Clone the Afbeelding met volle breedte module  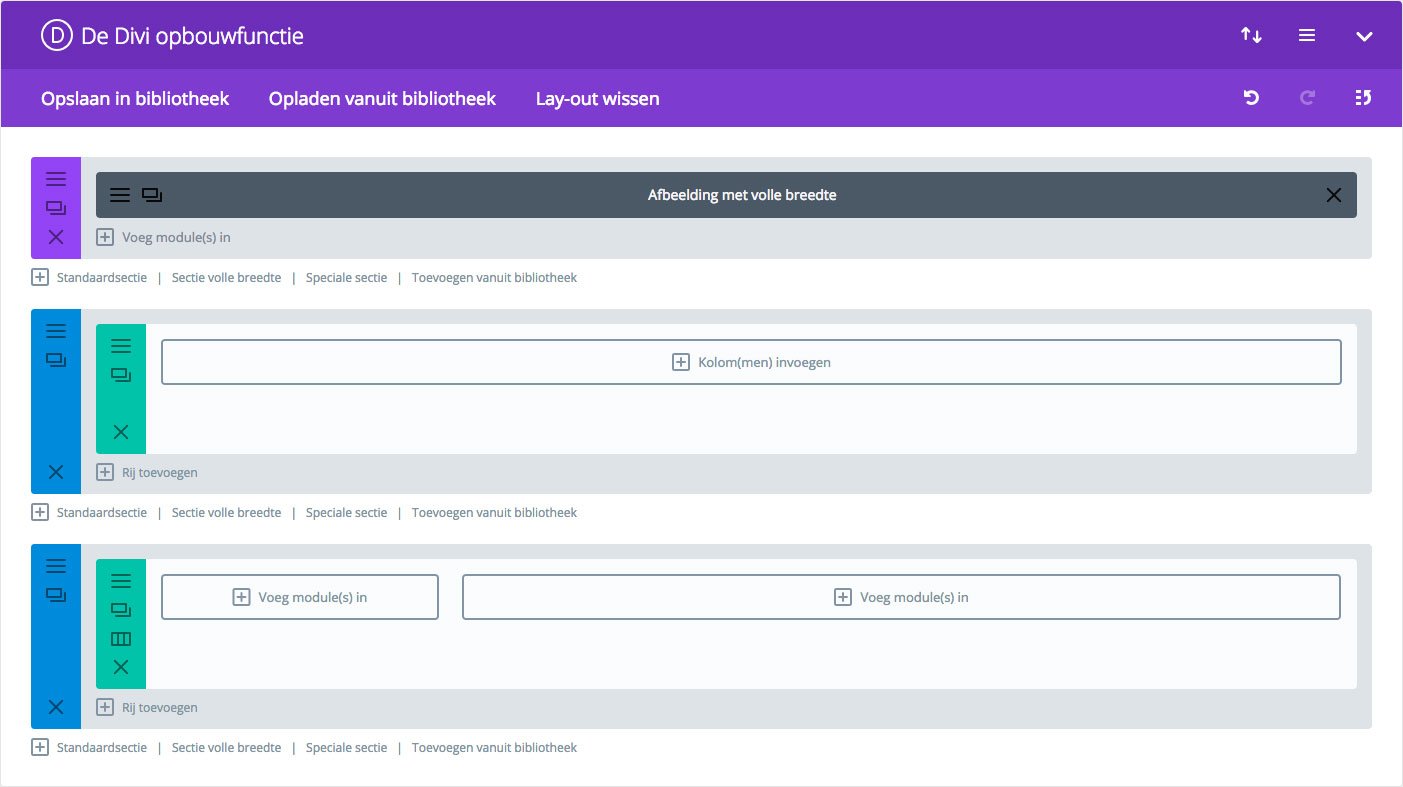(x=152, y=195)
